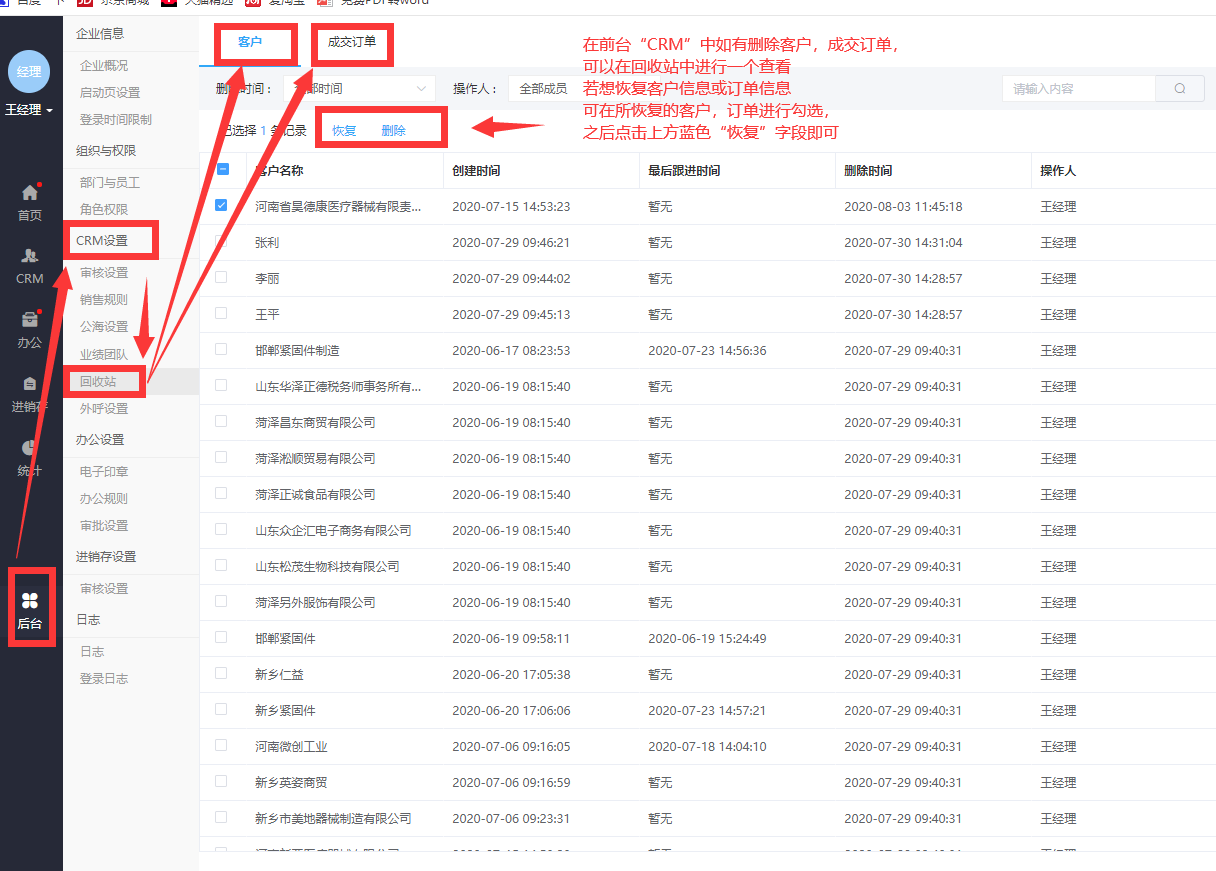Select 回收站 in the CRM settings
The image size is (1216, 871).
(x=98, y=381)
